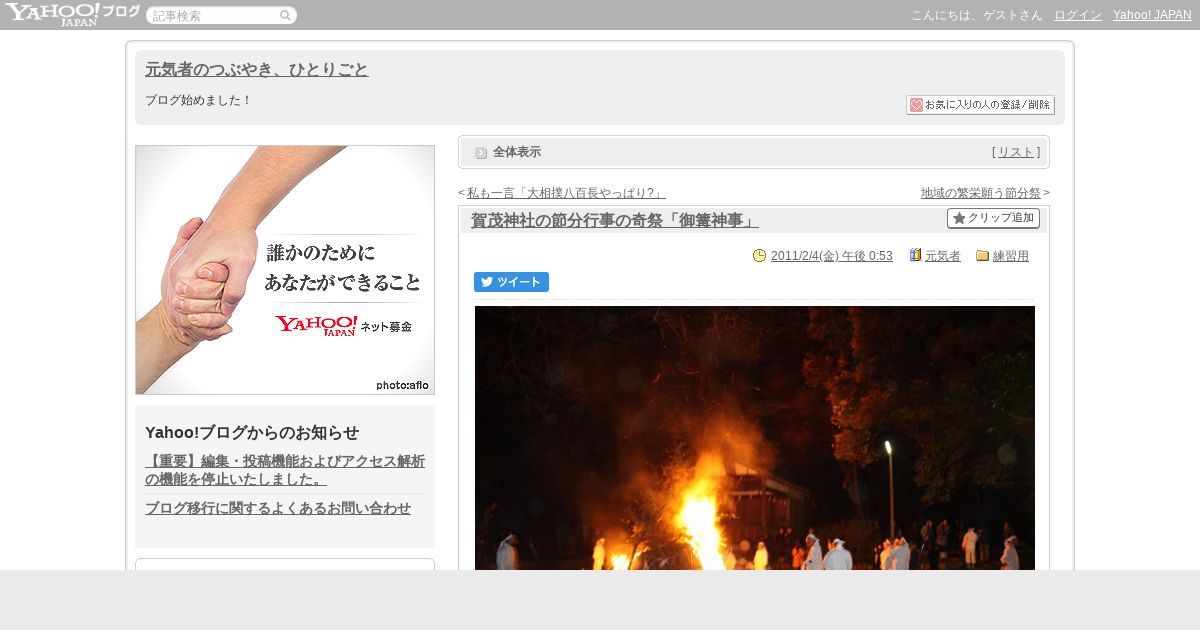Click the ブログ始めました！ description text
This screenshot has width=1200, height=630.
click(199, 100)
